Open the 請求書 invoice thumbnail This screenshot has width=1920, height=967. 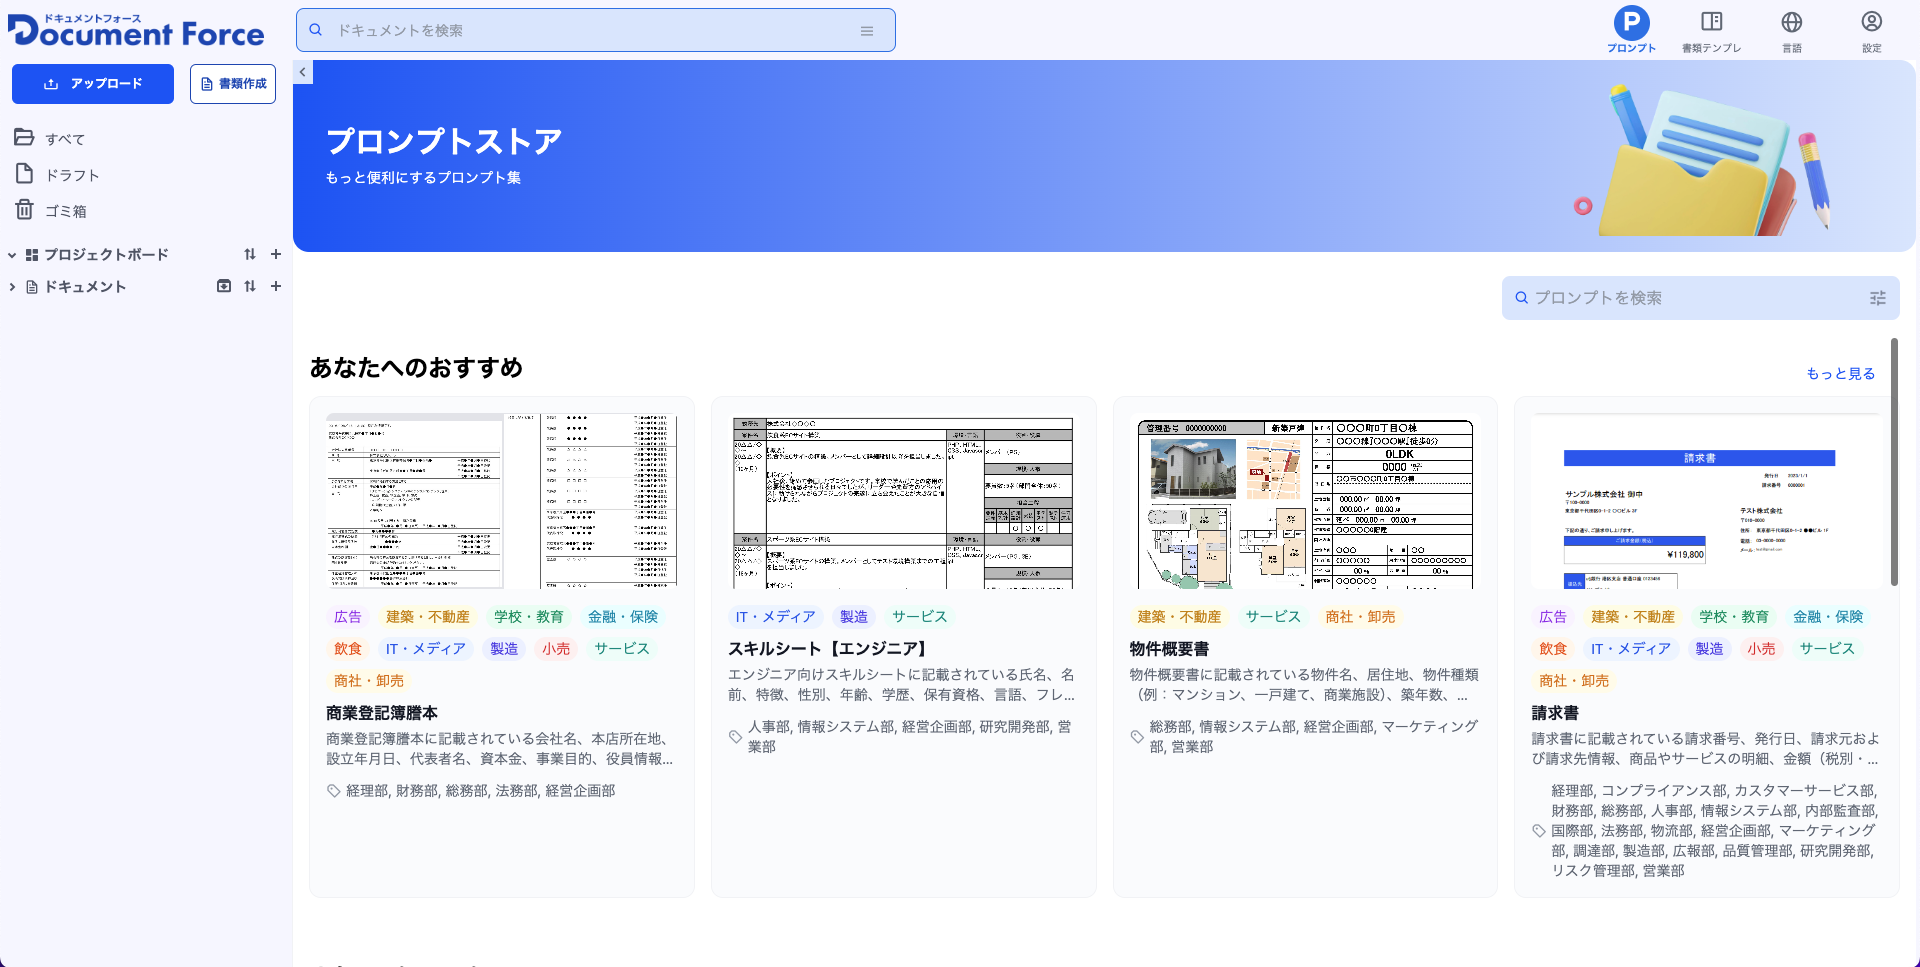click(x=1707, y=501)
